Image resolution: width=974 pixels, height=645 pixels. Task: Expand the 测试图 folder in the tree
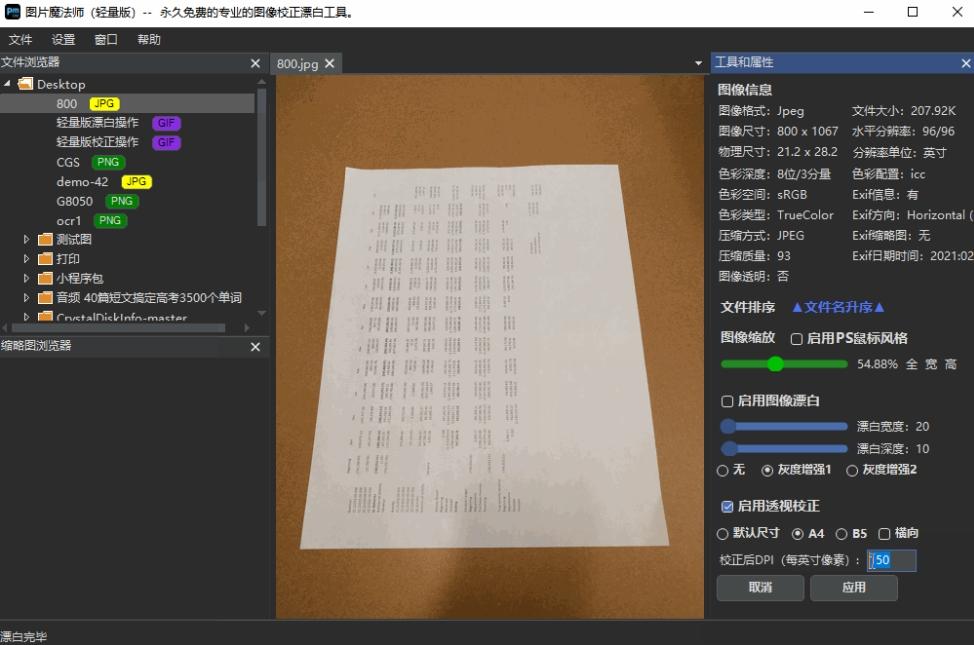(x=25, y=239)
